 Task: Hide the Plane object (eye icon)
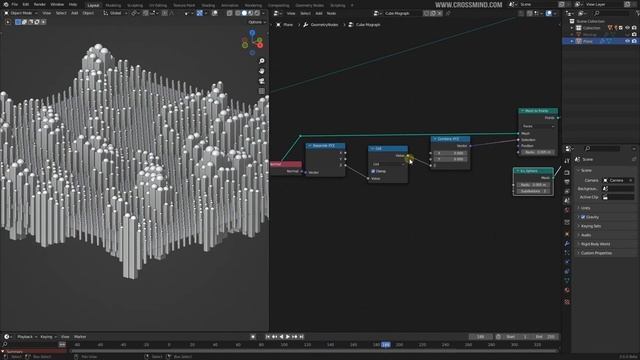click(x=627, y=41)
